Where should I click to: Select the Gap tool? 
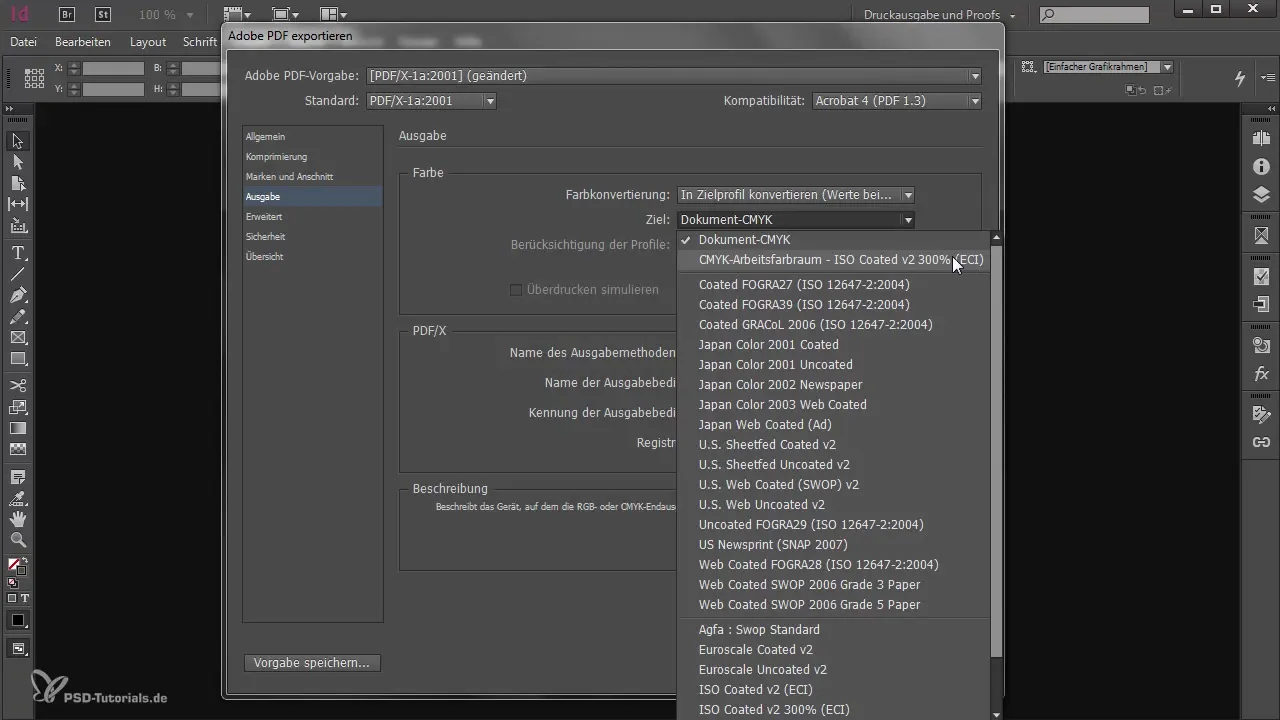18,204
